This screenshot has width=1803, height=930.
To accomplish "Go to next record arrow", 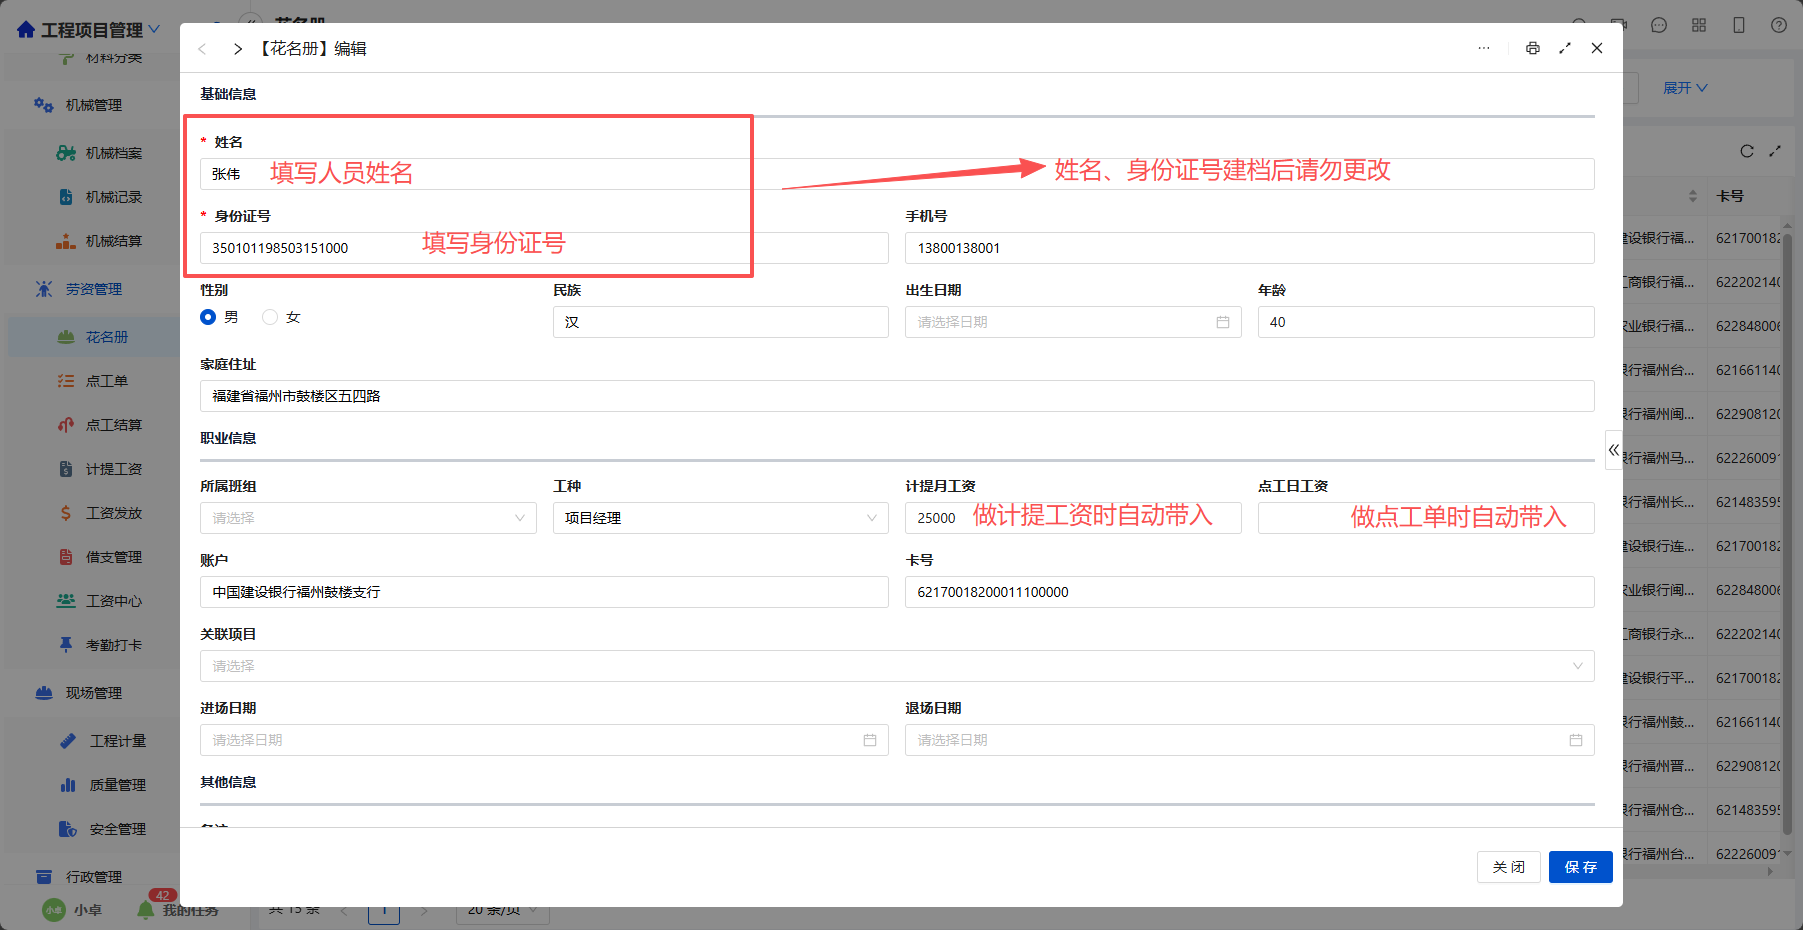I will pyautogui.click(x=238, y=49).
